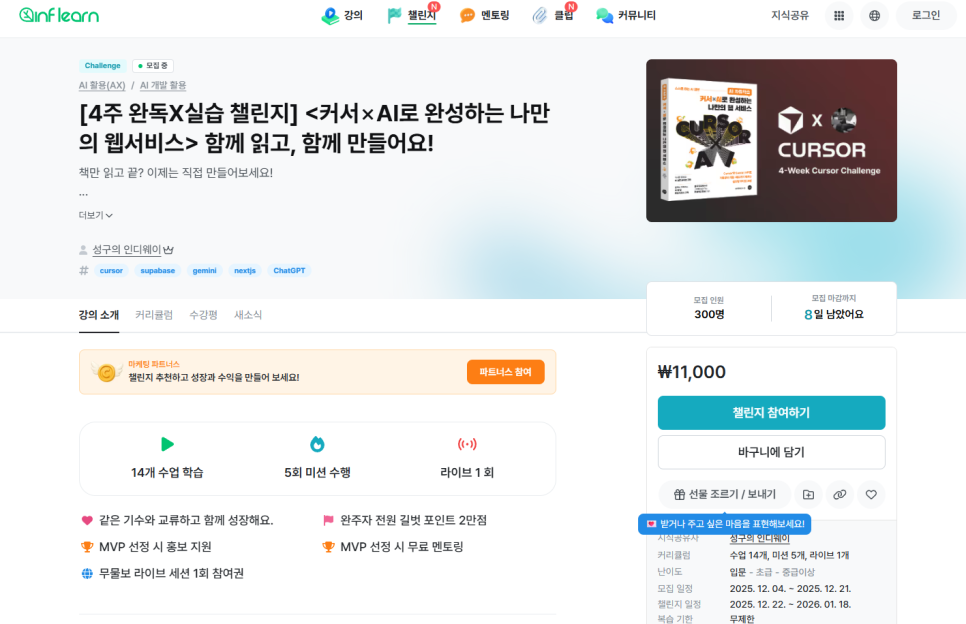Click the pink heart bullet icon

tap(87, 521)
